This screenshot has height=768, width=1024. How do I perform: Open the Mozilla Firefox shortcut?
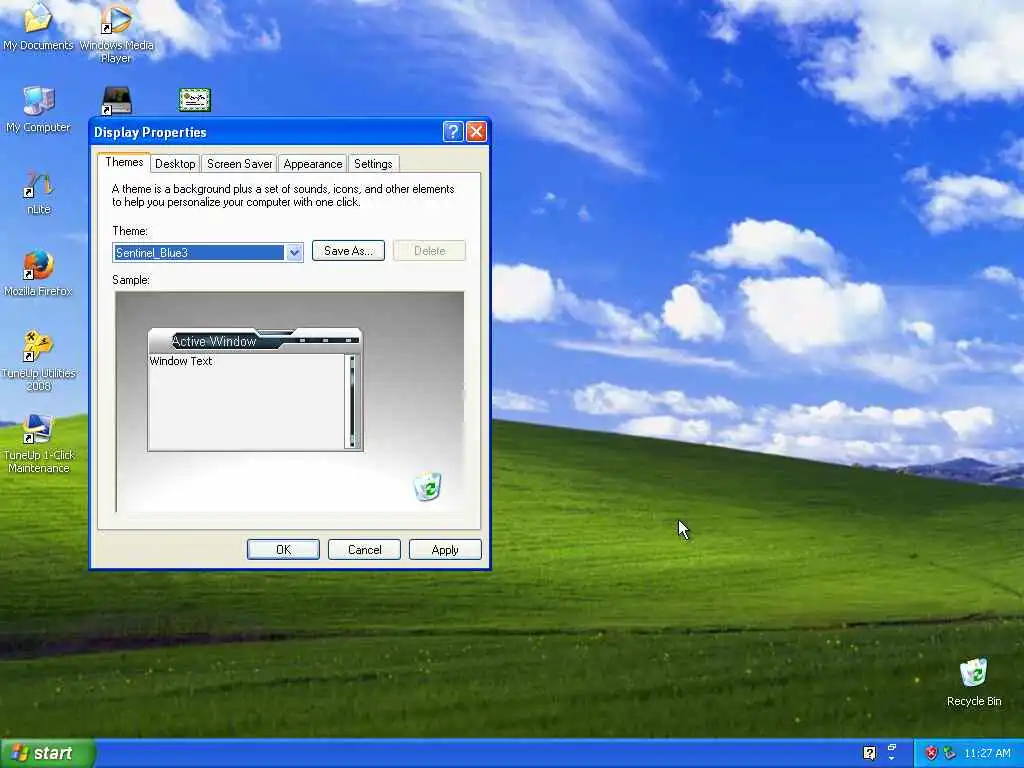tap(38, 273)
